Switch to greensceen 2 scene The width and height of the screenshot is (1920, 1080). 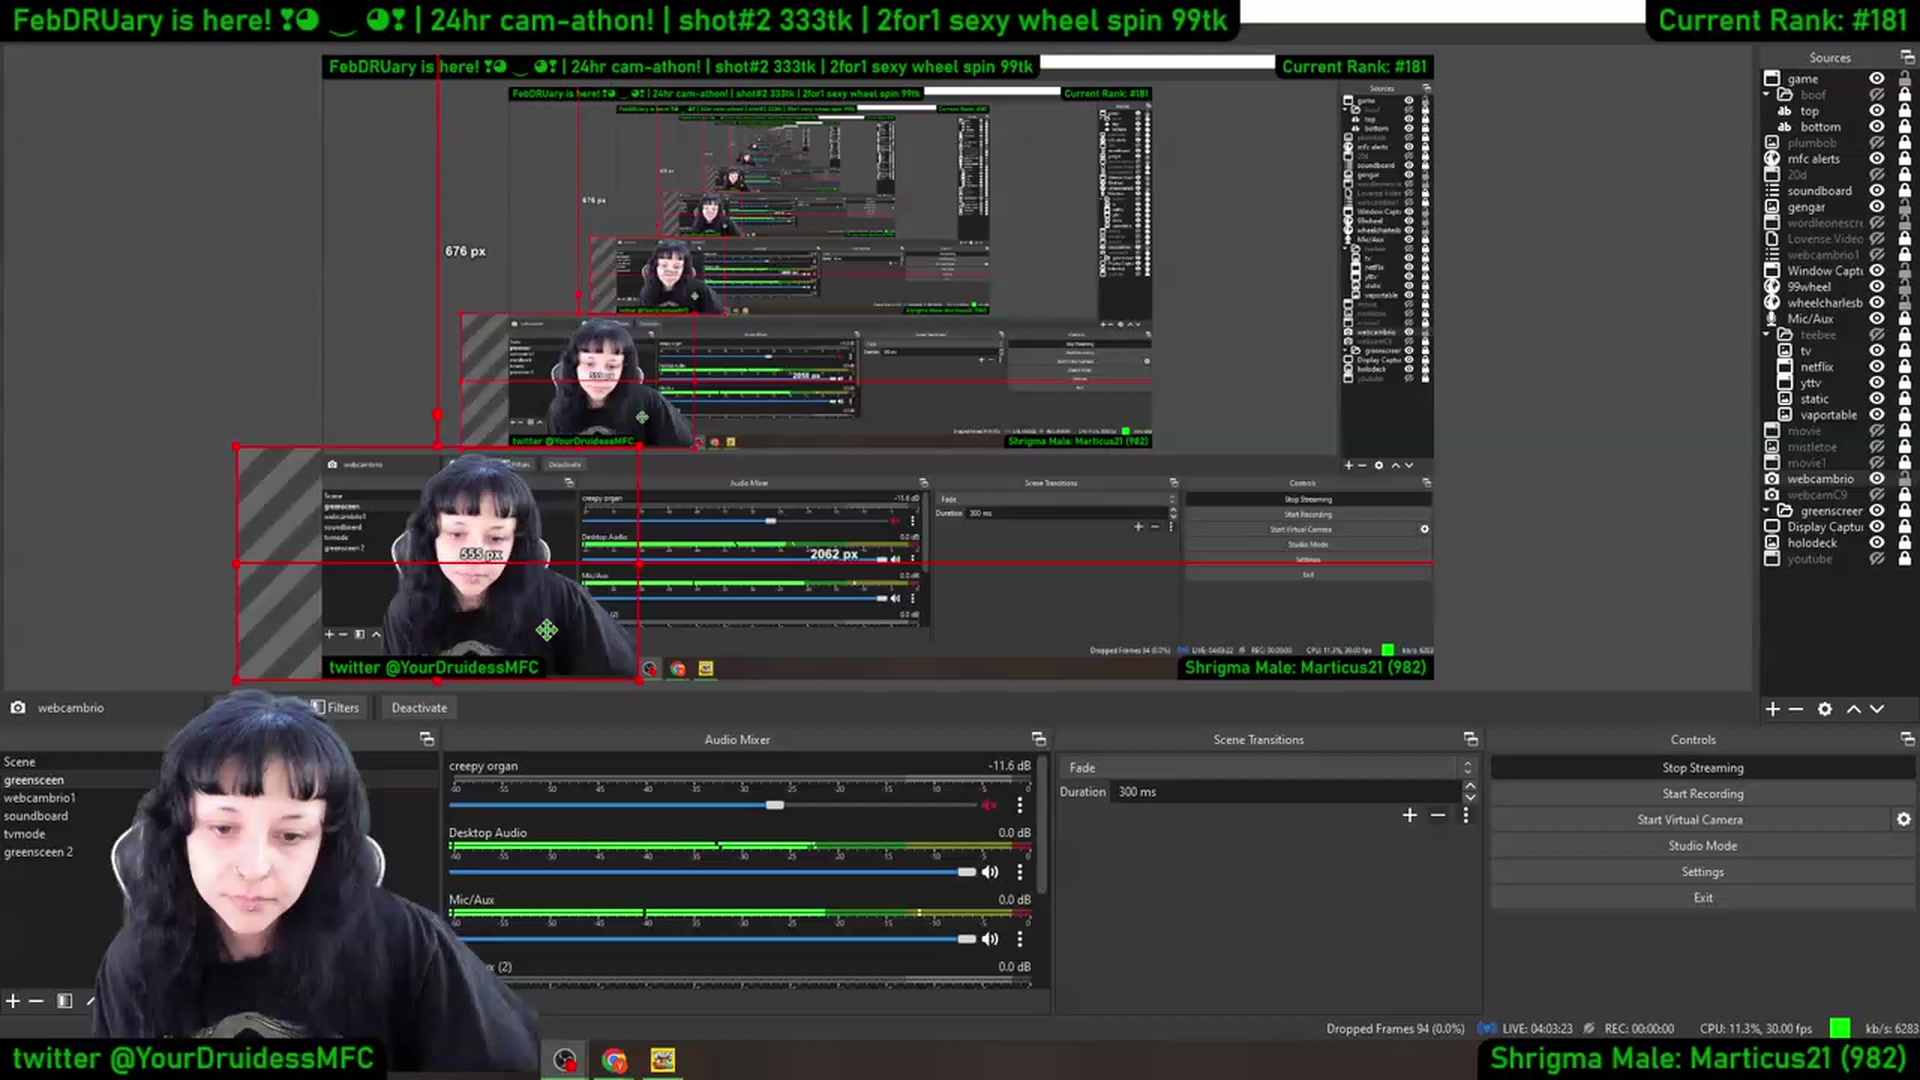39,852
